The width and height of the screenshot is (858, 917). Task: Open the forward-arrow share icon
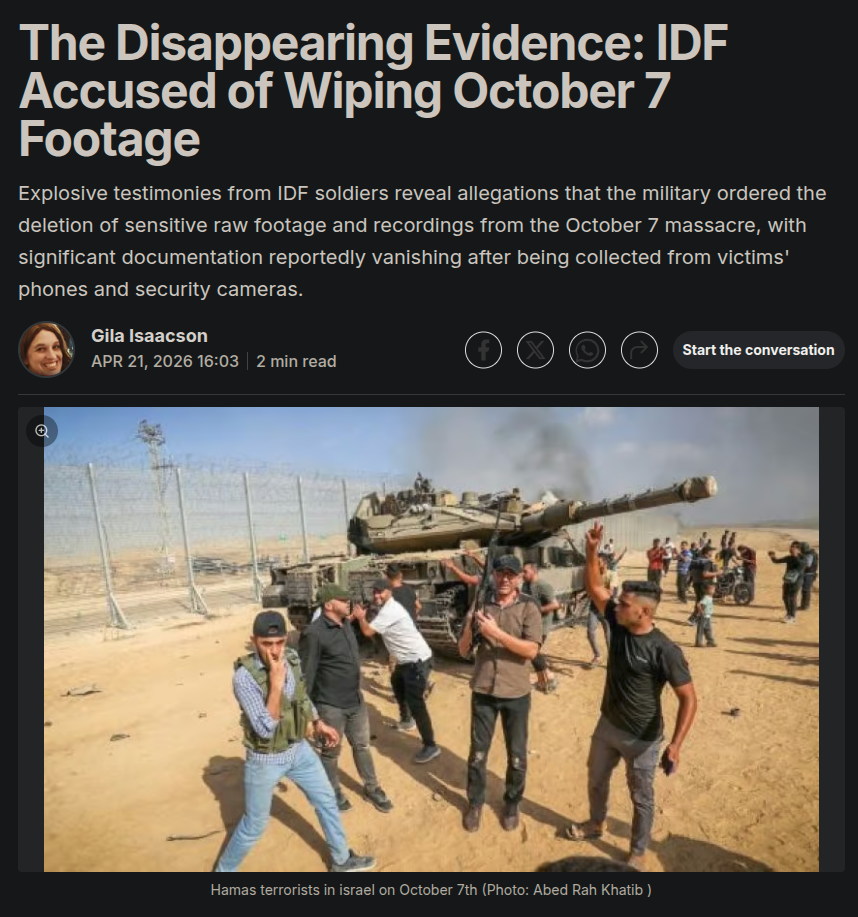coord(639,350)
